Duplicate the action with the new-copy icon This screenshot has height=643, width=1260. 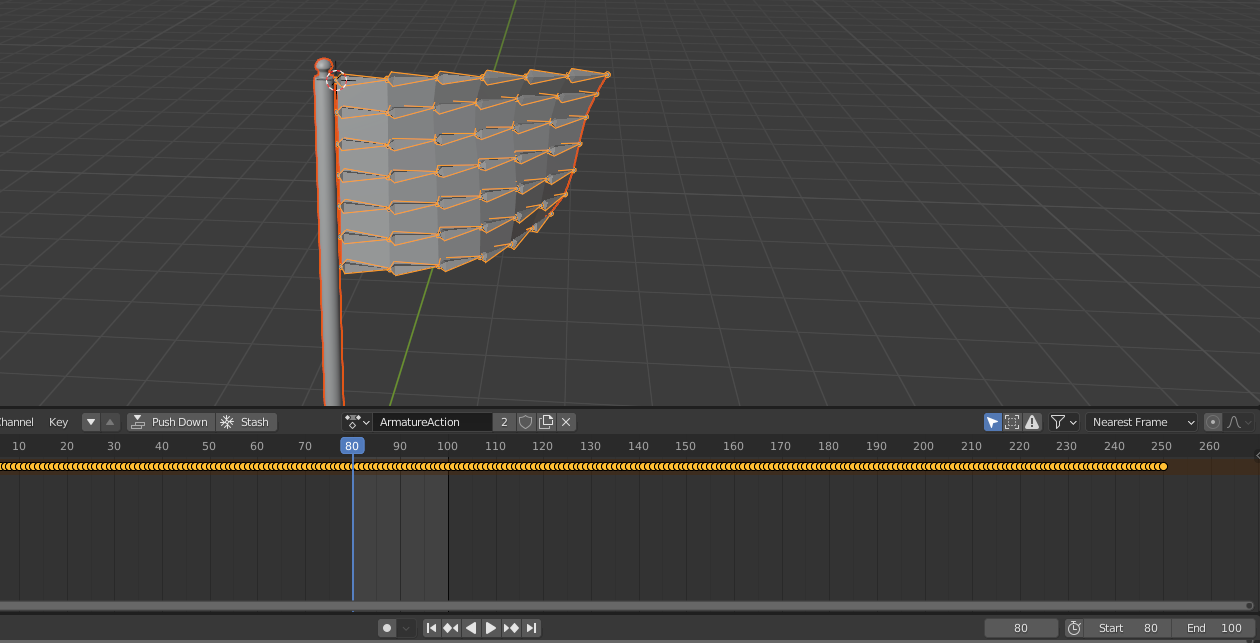pos(546,422)
